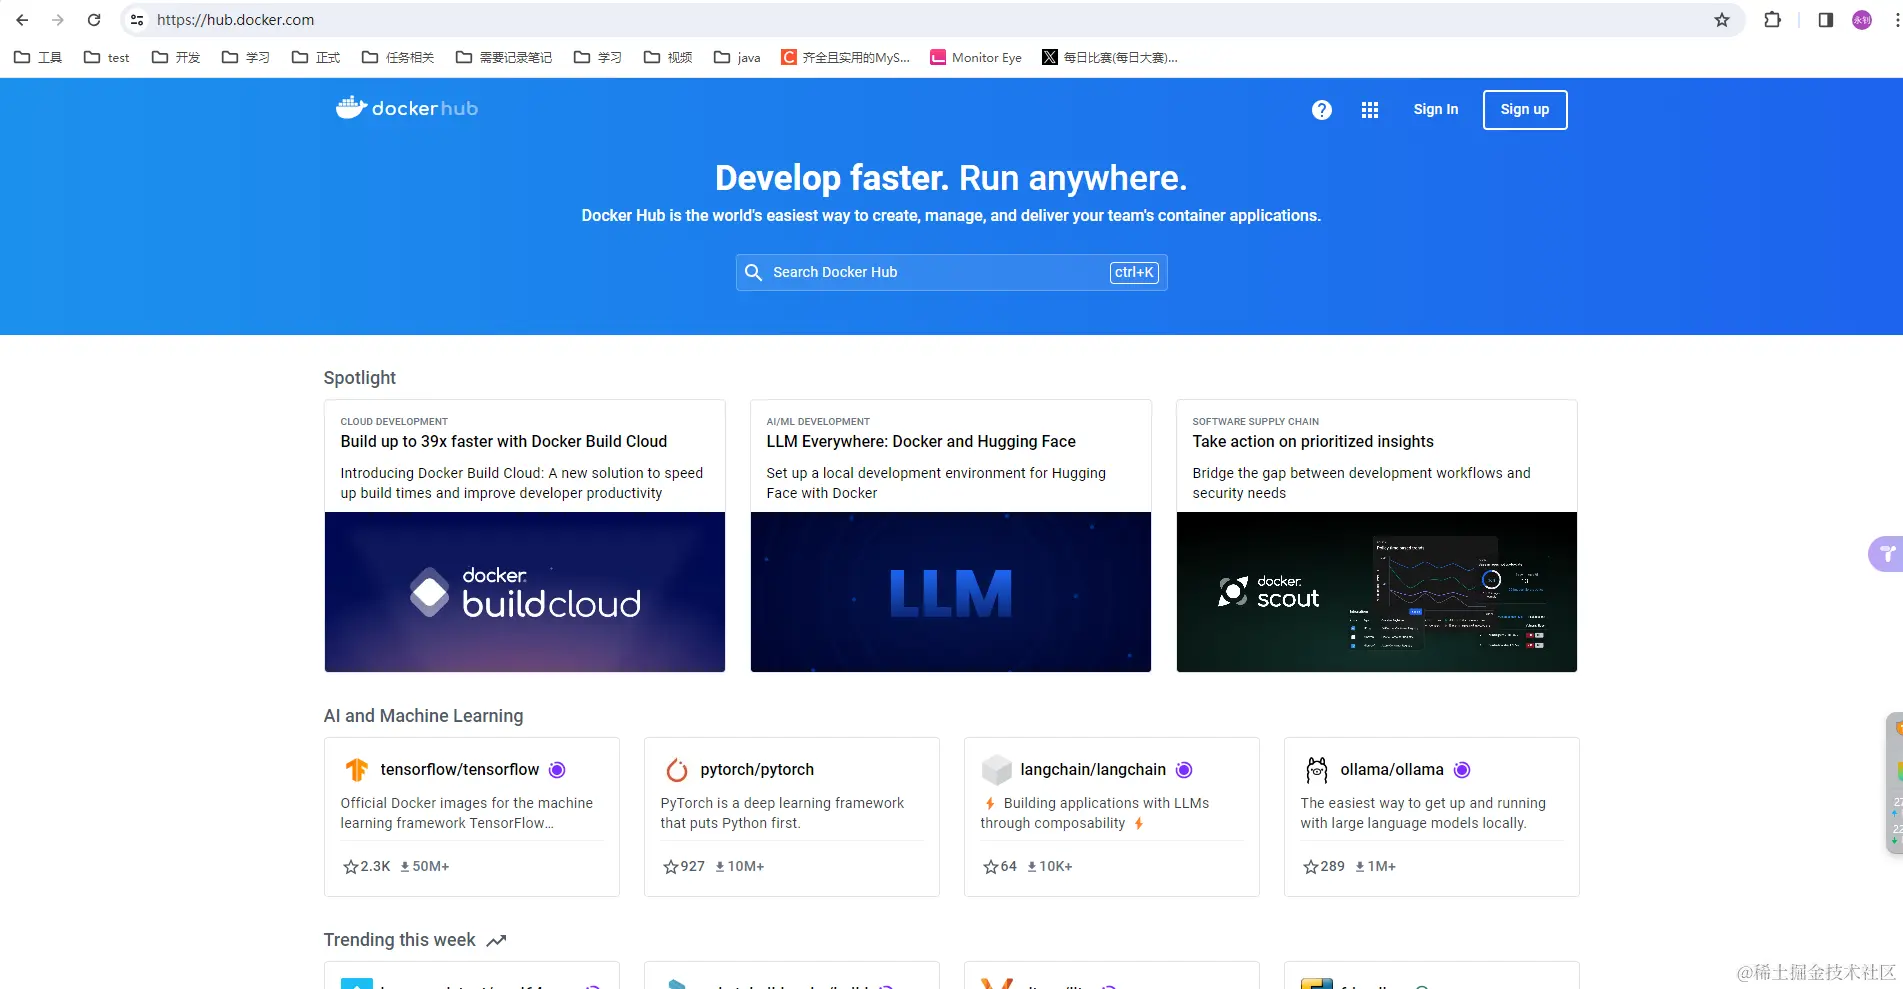Click the star icon on tensorflow card
The height and width of the screenshot is (989, 1903).
(351, 867)
